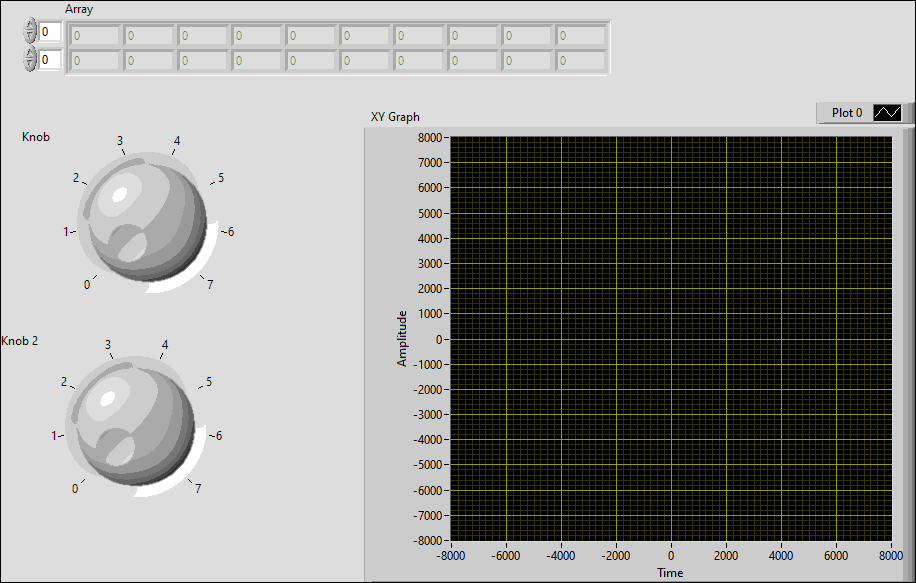Click the Plot 0 line-style icon in legend
This screenshot has height=583, width=916.
(887, 113)
